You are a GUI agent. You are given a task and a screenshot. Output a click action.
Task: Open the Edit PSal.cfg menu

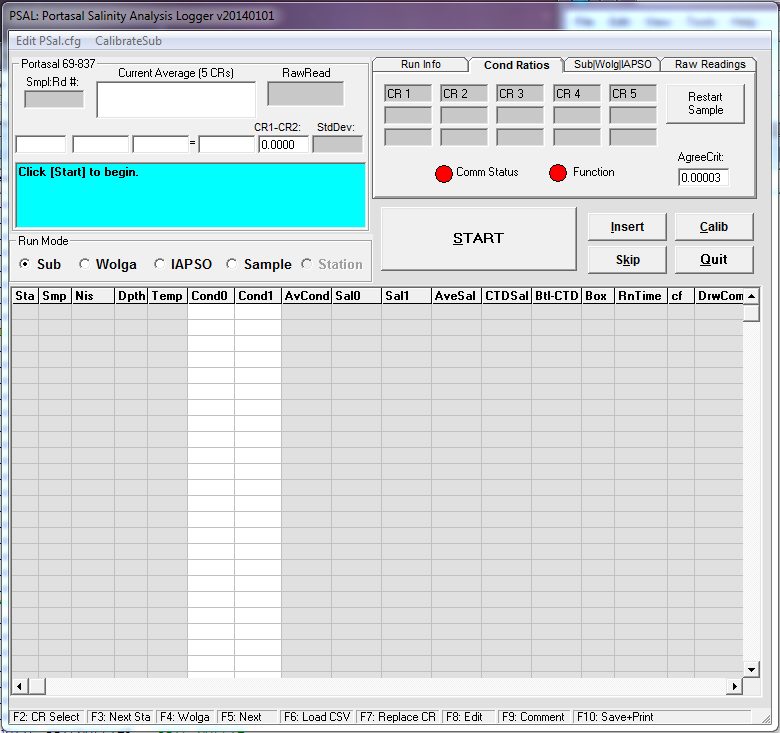pos(49,41)
